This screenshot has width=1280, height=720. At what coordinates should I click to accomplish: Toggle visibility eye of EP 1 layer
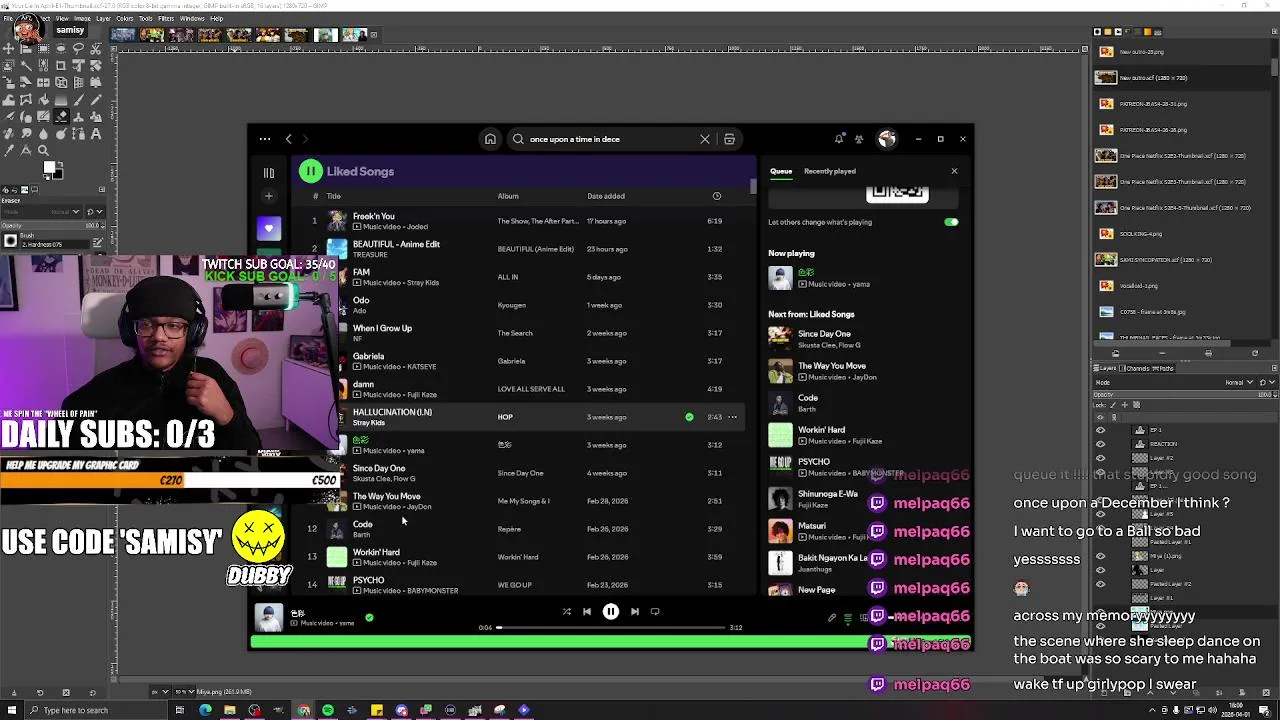(1100, 430)
